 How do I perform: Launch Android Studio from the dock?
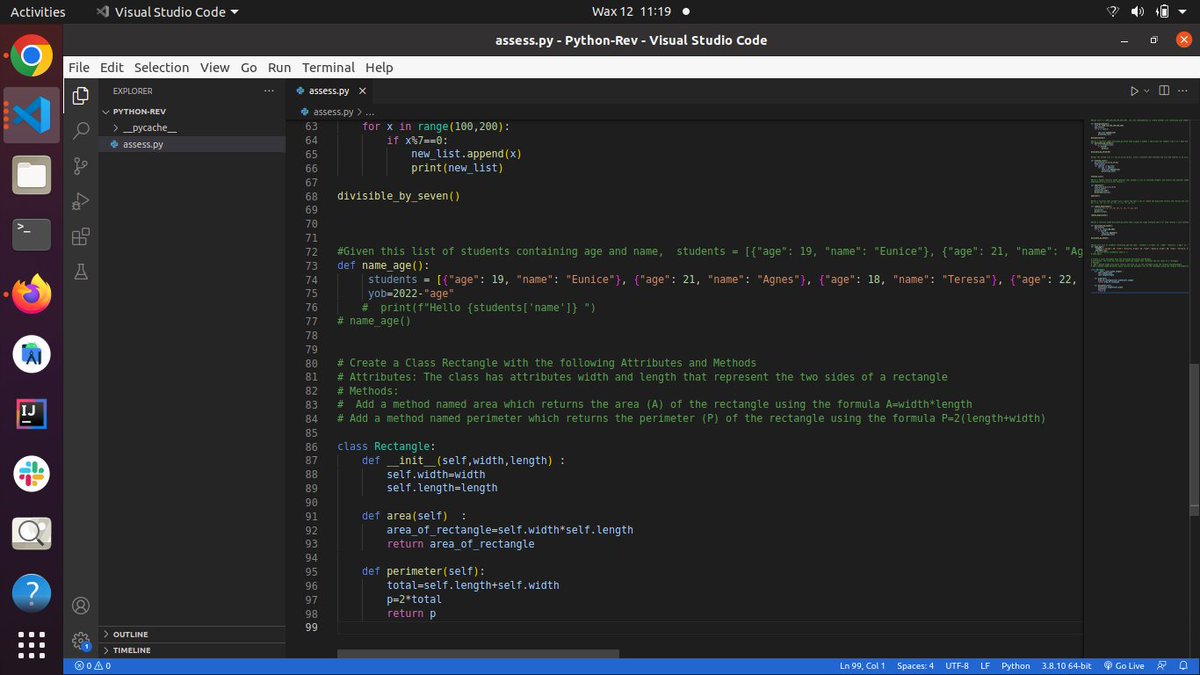pyautogui.click(x=31, y=353)
